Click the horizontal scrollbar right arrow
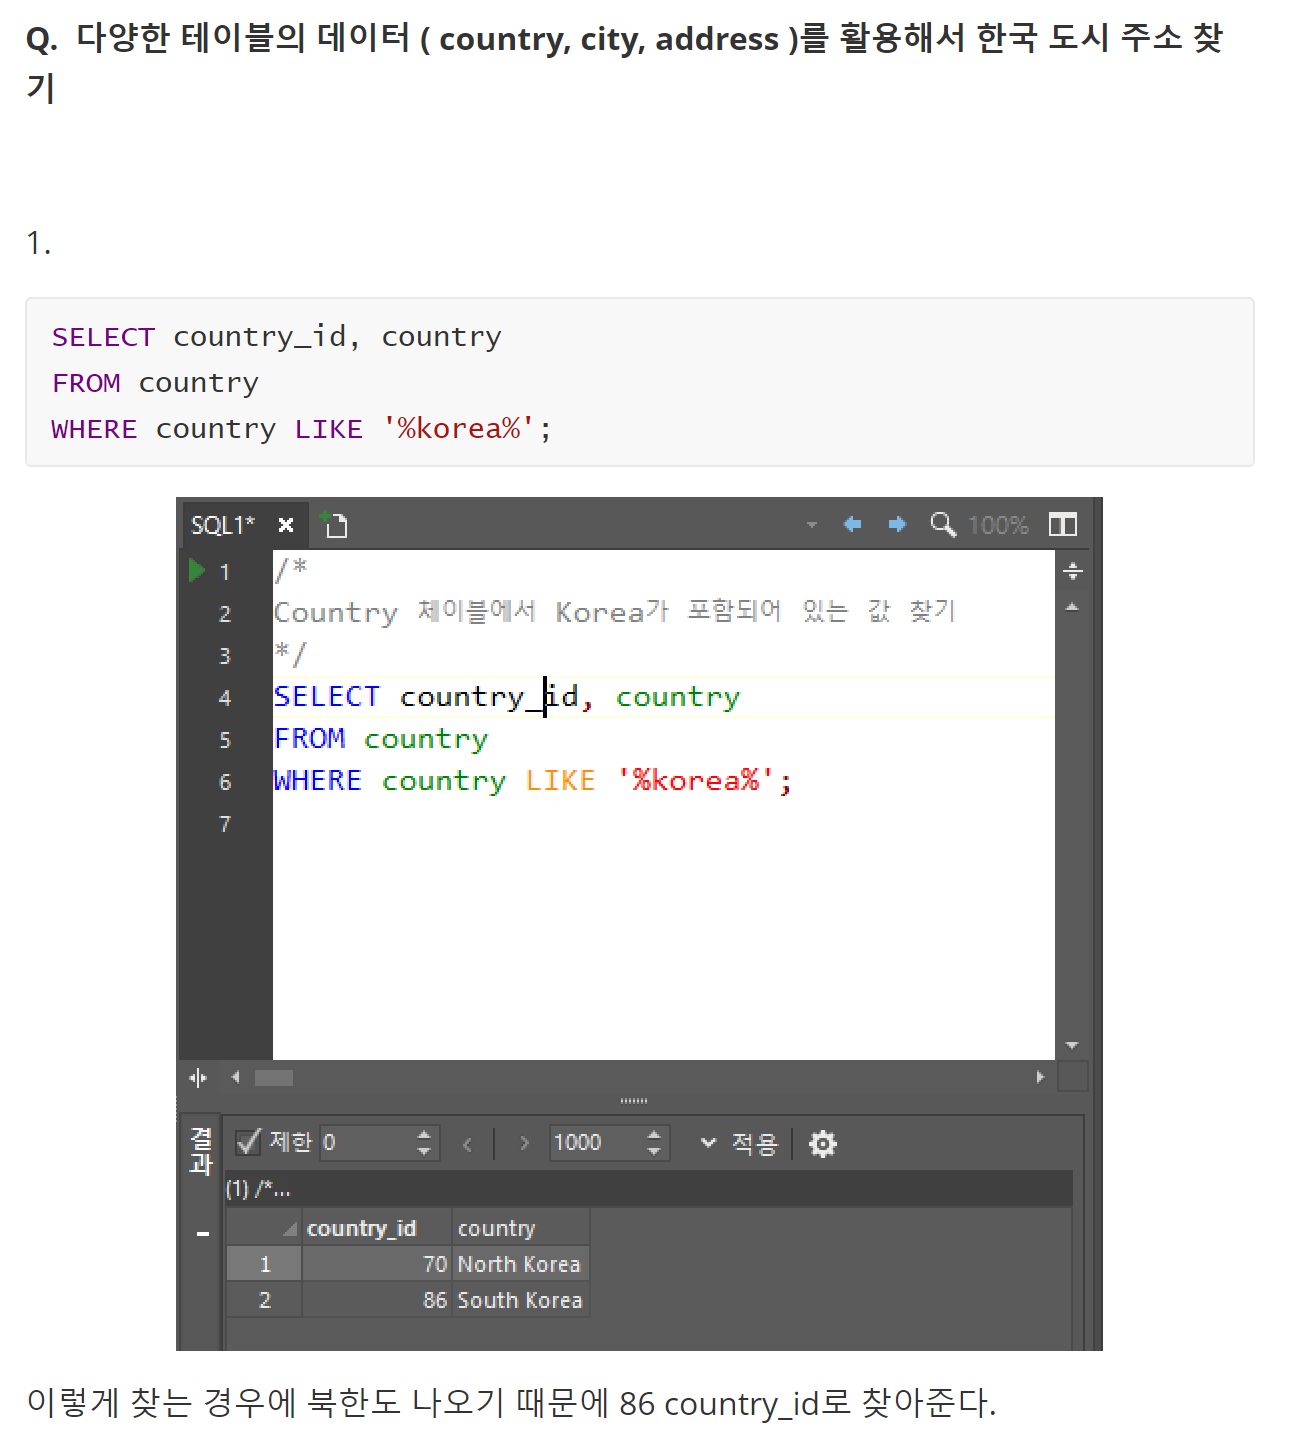 click(1040, 1077)
